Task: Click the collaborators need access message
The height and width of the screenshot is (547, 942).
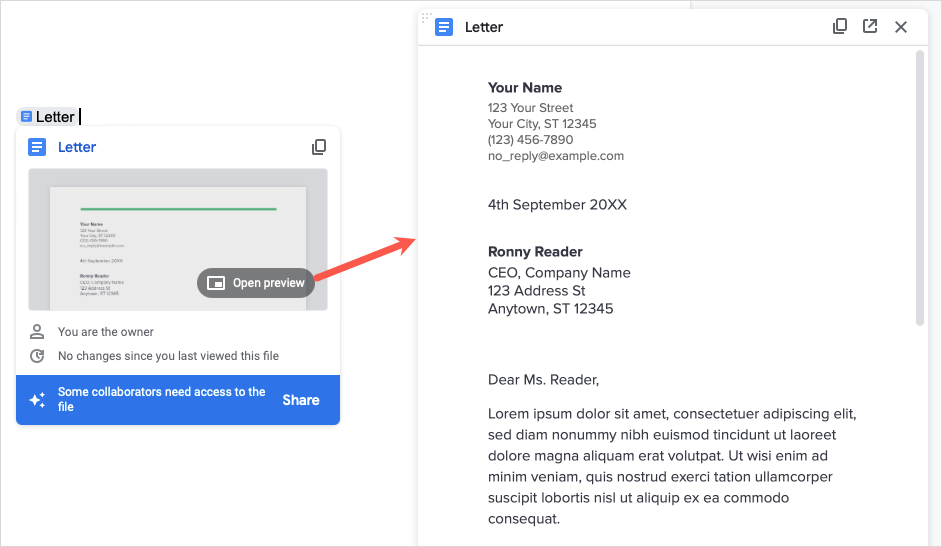Action: coord(161,399)
